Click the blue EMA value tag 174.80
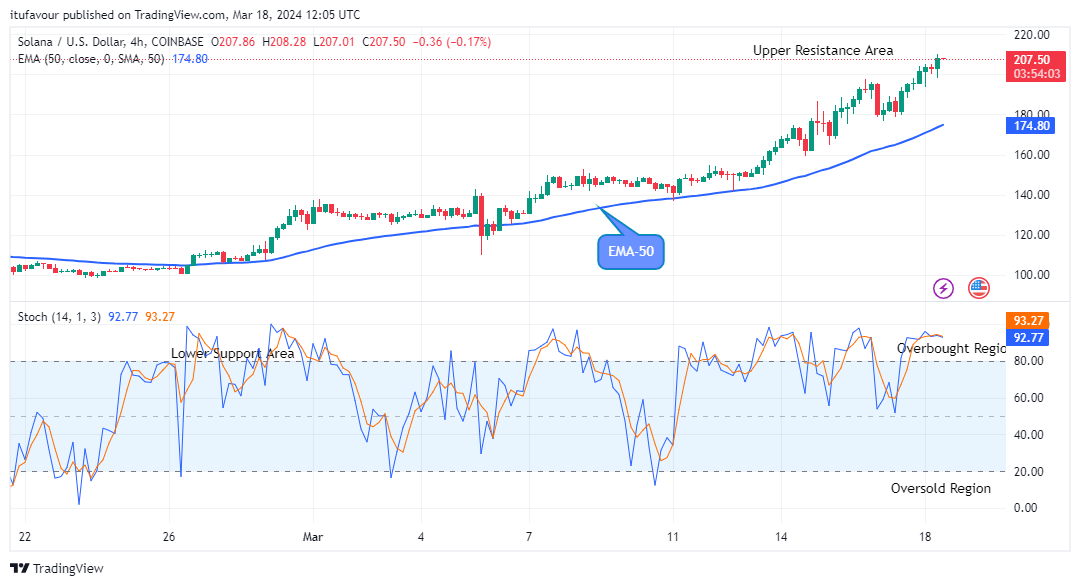 coord(1030,126)
